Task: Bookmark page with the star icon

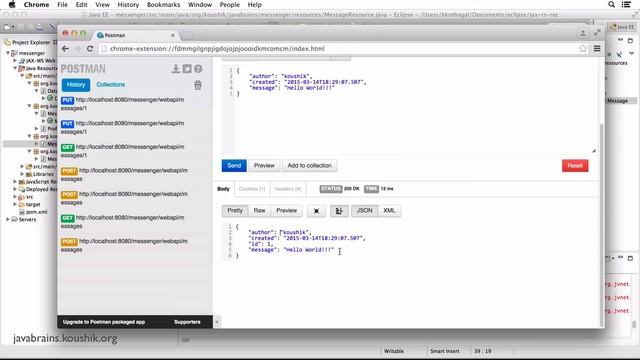Action: pyautogui.click(x=583, y=49)
